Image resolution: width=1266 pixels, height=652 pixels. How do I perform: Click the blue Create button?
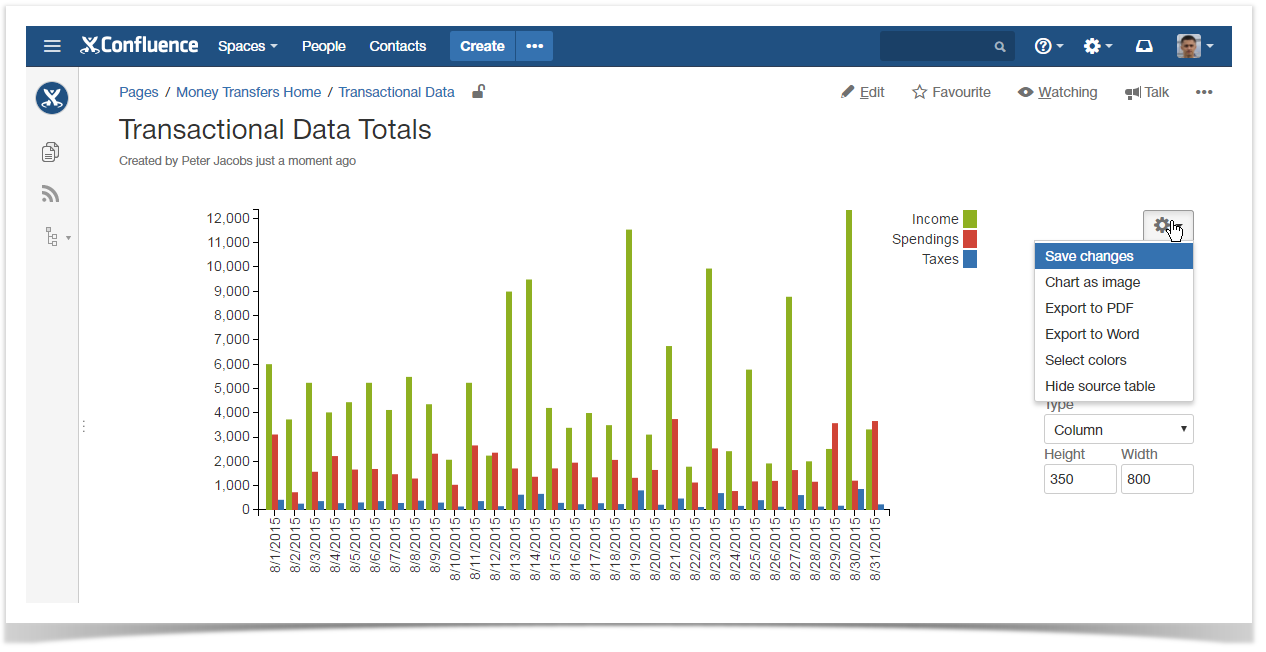click(x=482, y=46)
